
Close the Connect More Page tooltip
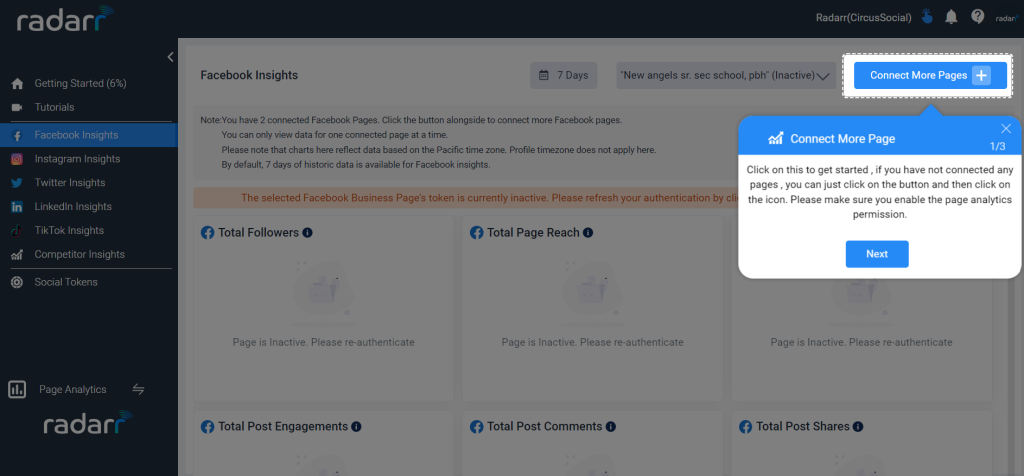(x=1006, y=129)
